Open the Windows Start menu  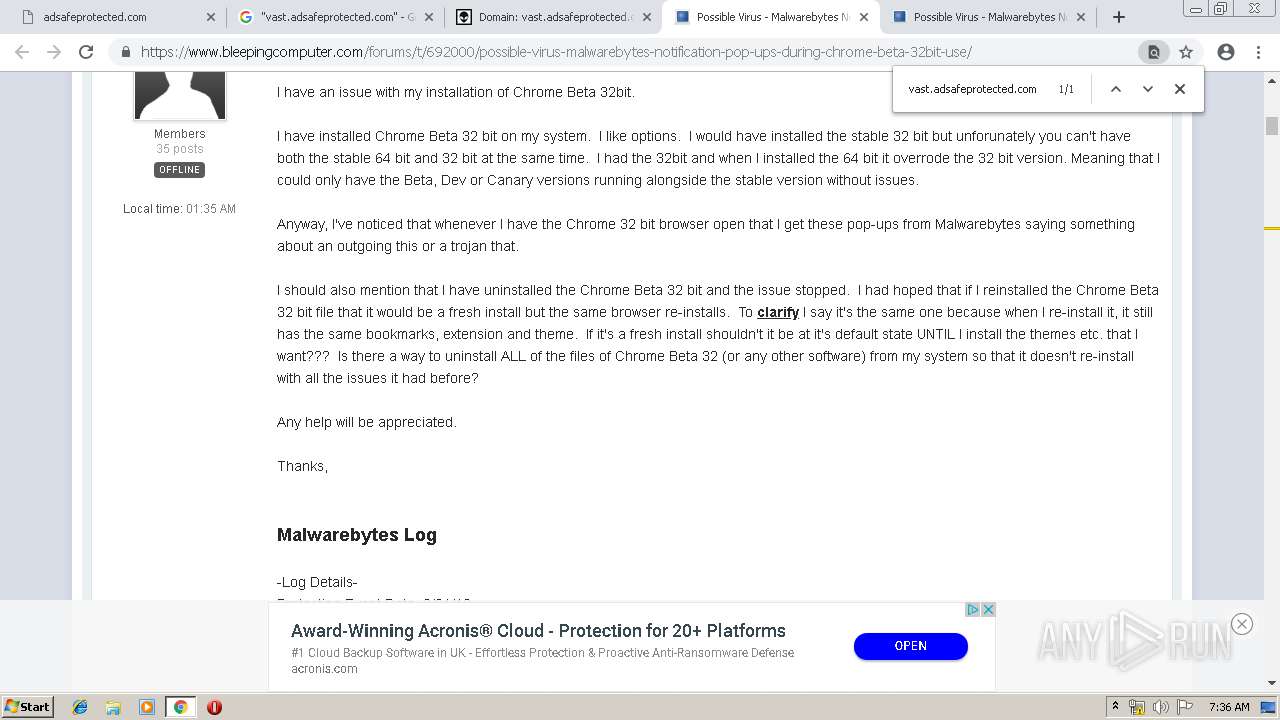click(x=28, y=706)
